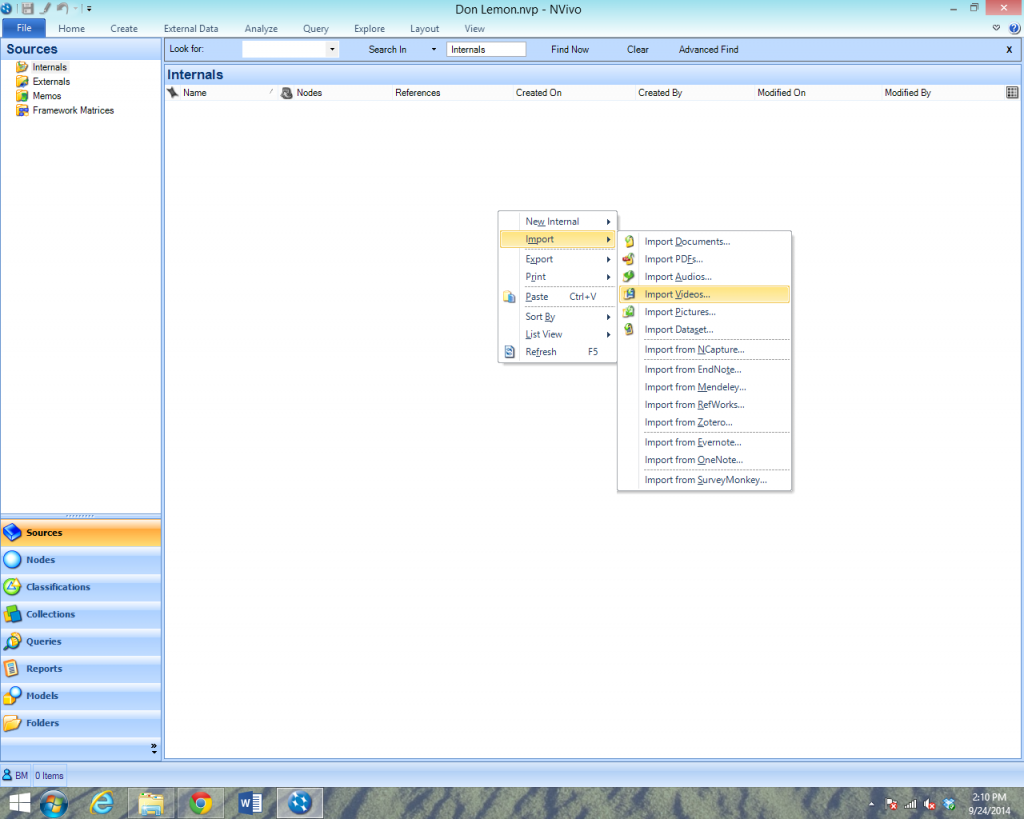Click the Import Videos icon
Image resolution: width=1024 pixels, height=819 pixels.
pyautogui.click(x=629, y=295)
